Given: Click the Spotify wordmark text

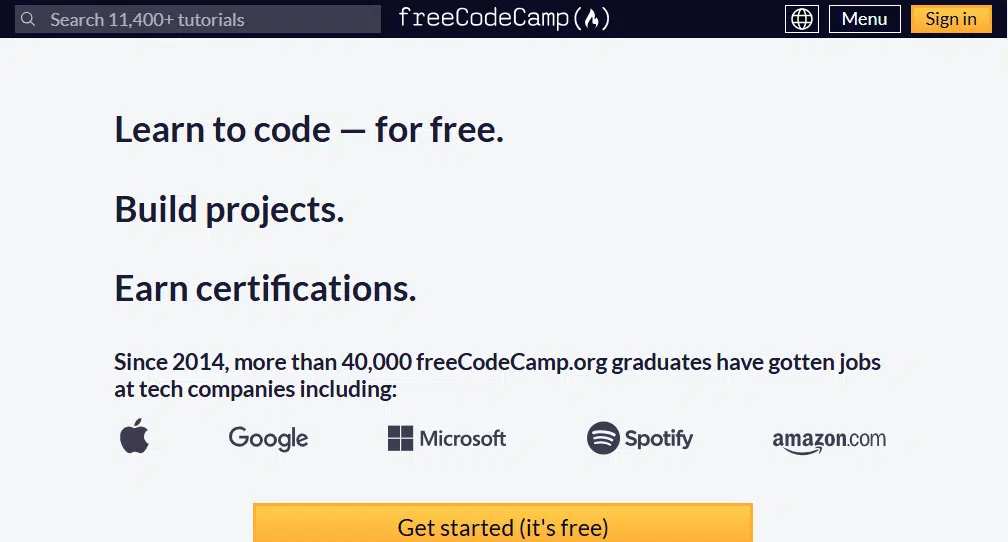Looking at the screenshot, I should pyautogui.click(x=659, y=439).
